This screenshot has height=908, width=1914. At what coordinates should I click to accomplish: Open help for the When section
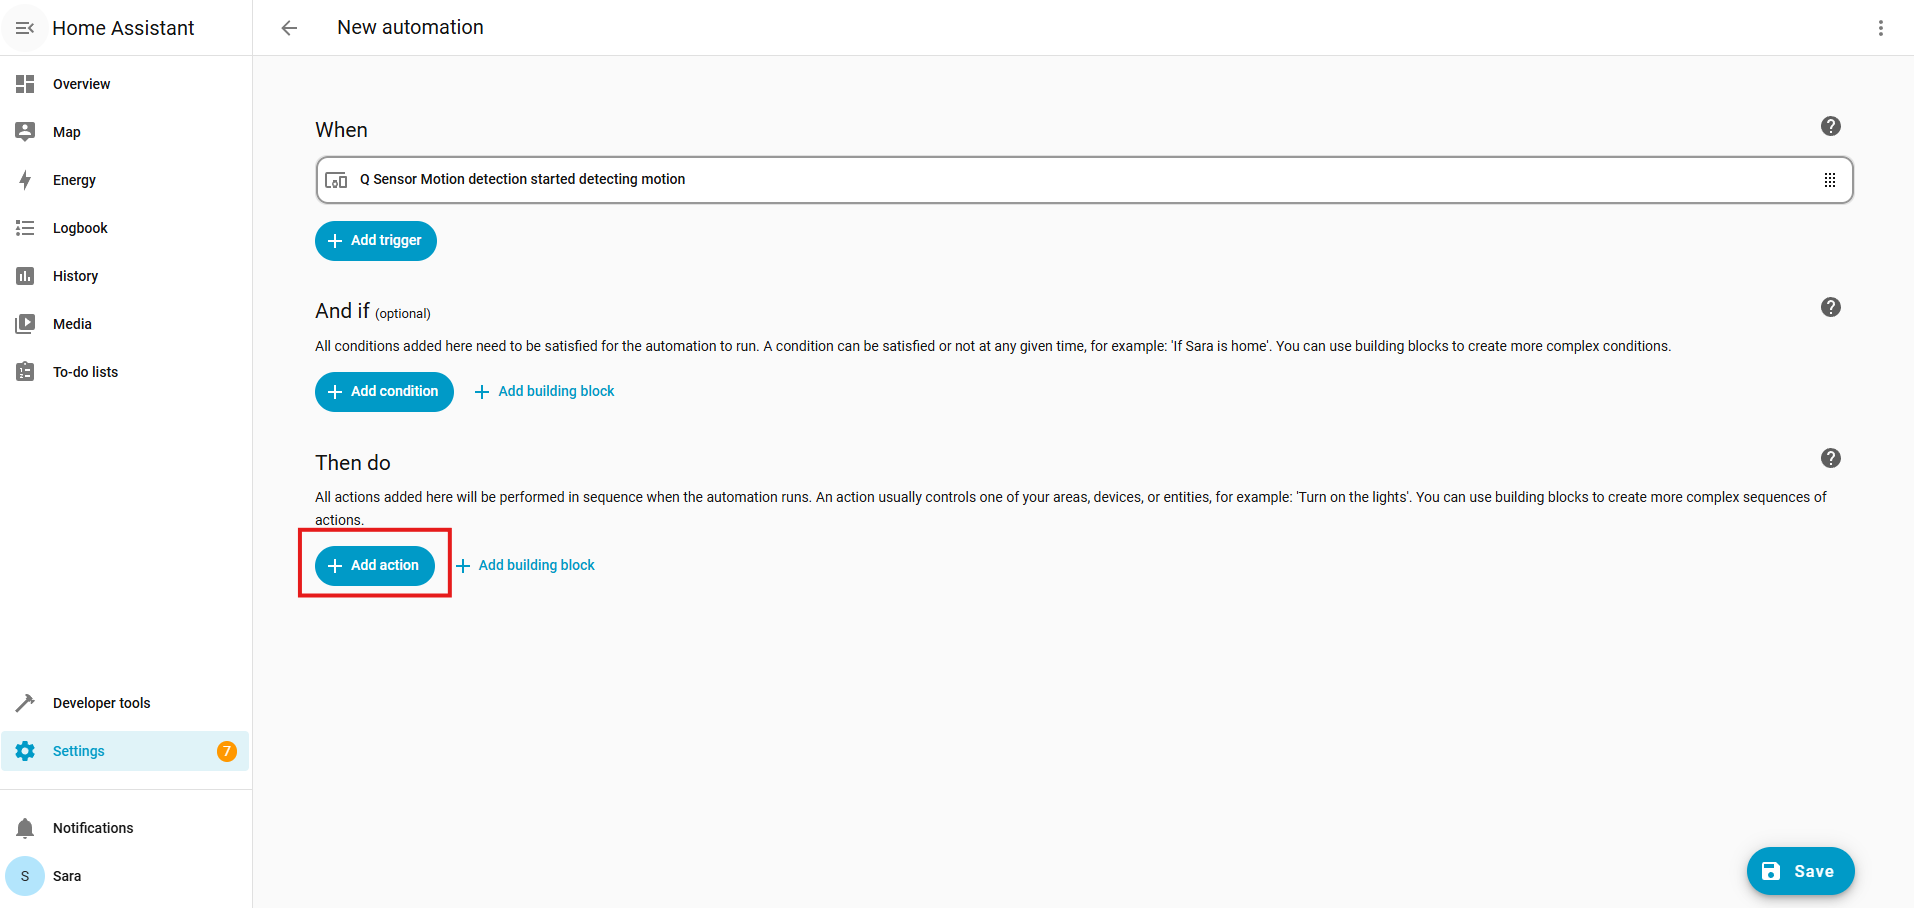1831,126
